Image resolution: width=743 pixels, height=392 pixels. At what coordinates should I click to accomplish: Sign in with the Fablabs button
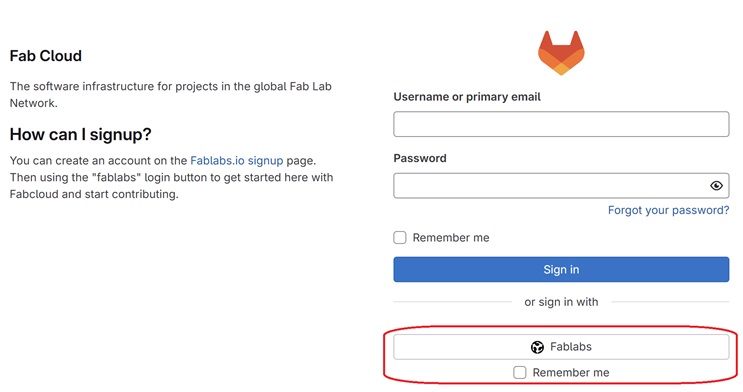click(x=561, y=347)
